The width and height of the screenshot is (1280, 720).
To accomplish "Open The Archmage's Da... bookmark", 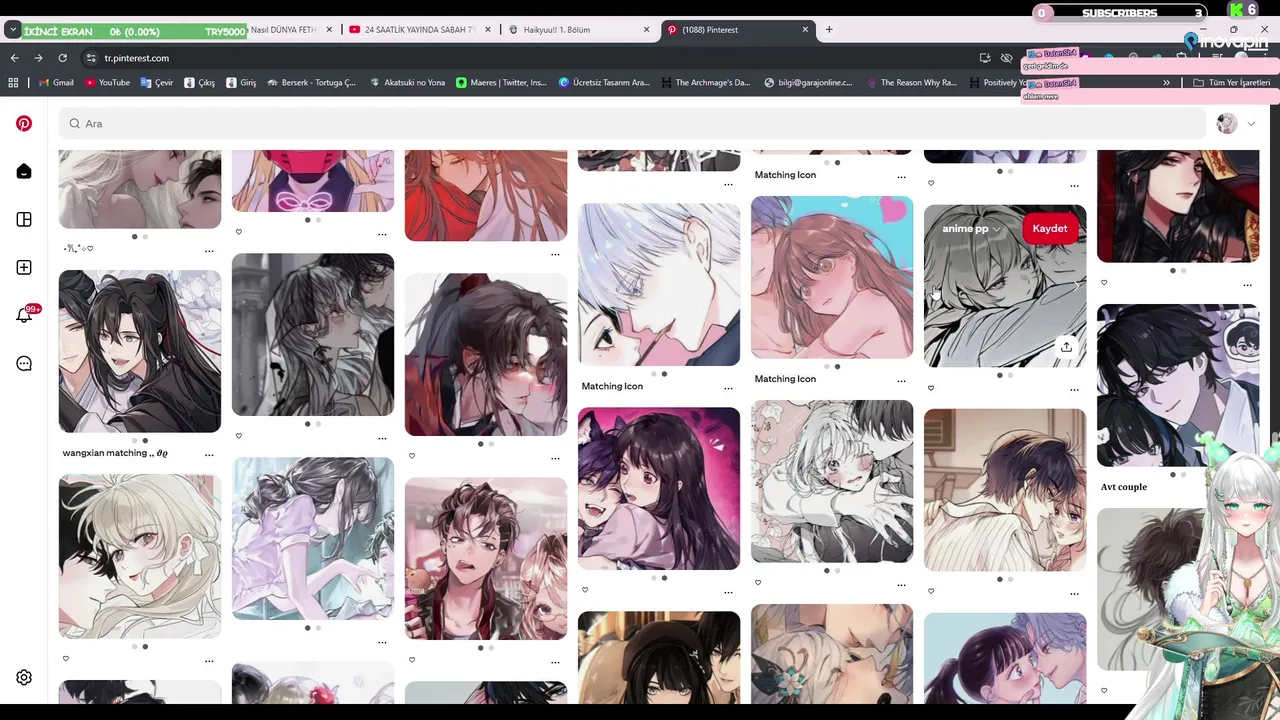I will [x=705, y=83].
